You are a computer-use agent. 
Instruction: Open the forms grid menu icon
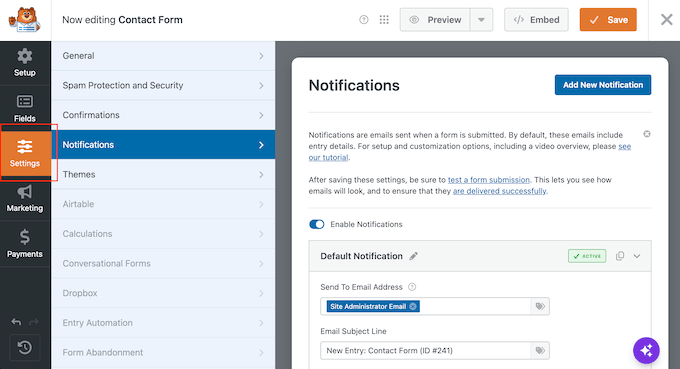coord(384,20)
